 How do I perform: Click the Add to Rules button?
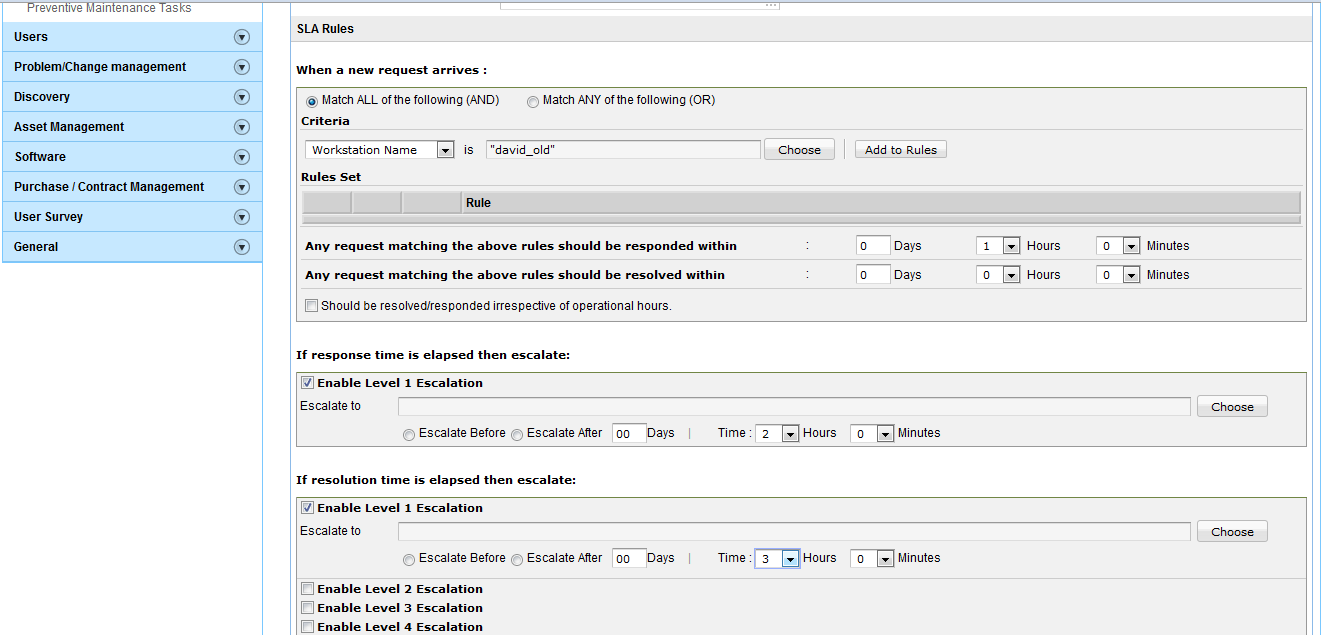click(x=900, y=150)
